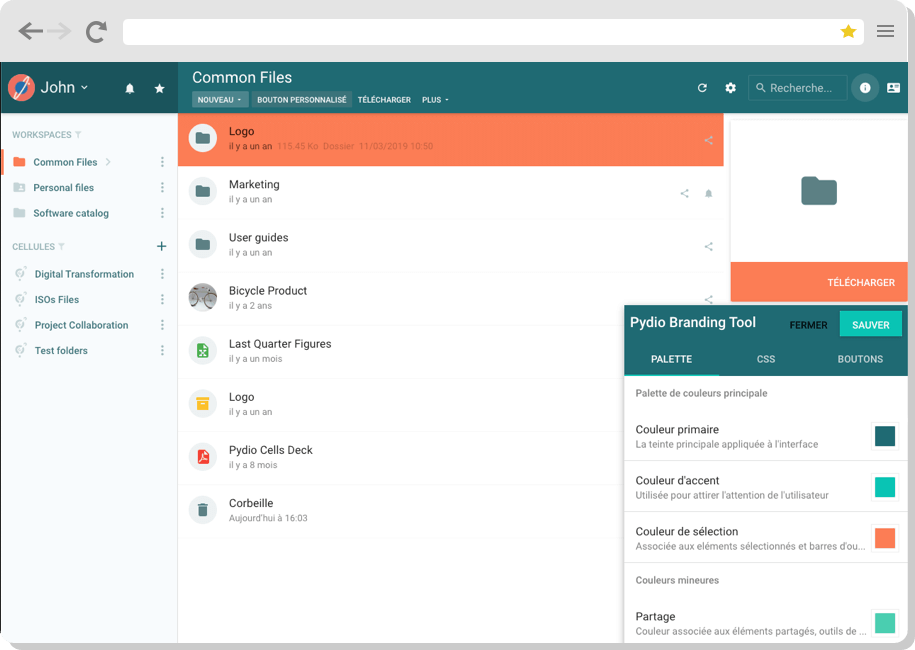This screenshot has width=915, height=650.
Task: Switch to the Boutons tab
Action: click(x=860, y=359)
